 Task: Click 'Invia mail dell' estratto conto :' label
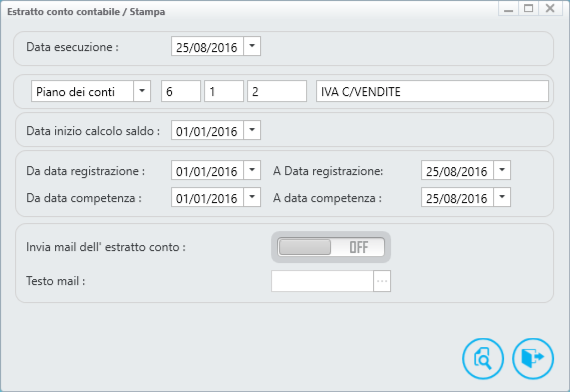[106, 247]
